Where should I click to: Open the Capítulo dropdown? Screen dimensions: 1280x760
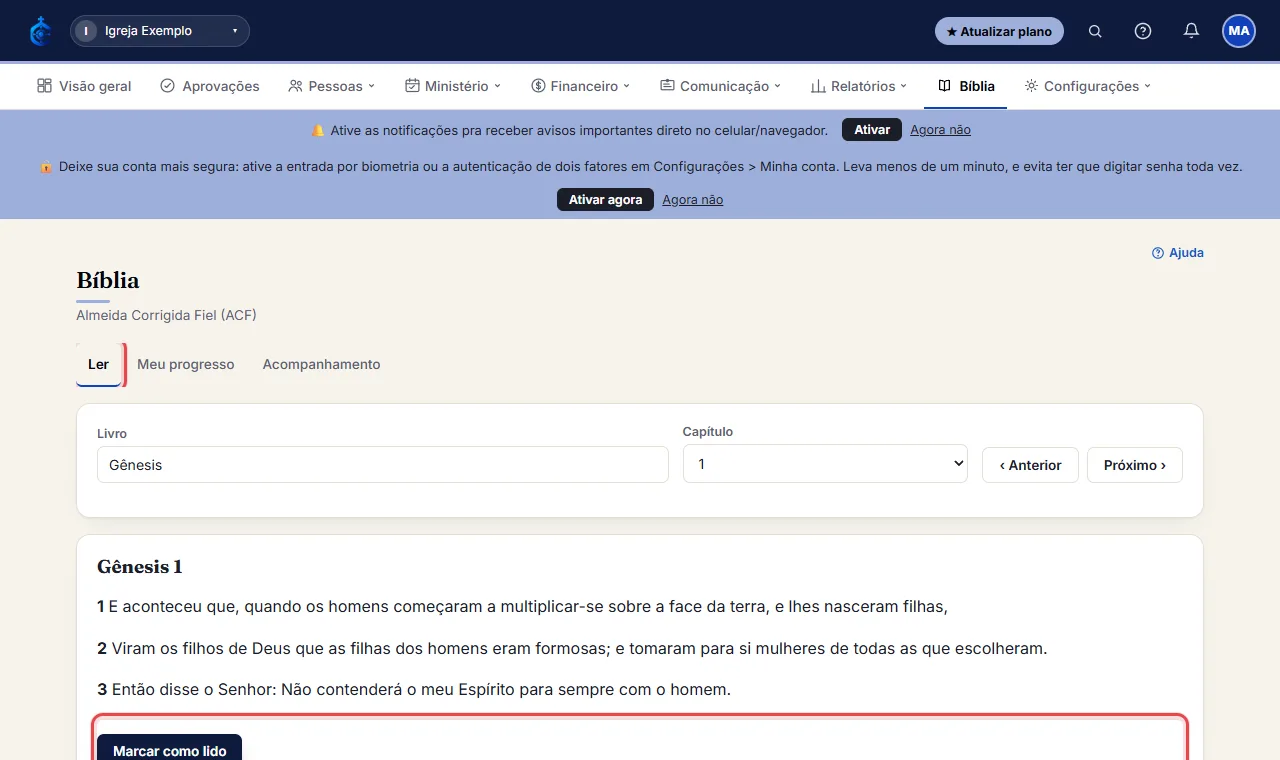pos(825,464)
